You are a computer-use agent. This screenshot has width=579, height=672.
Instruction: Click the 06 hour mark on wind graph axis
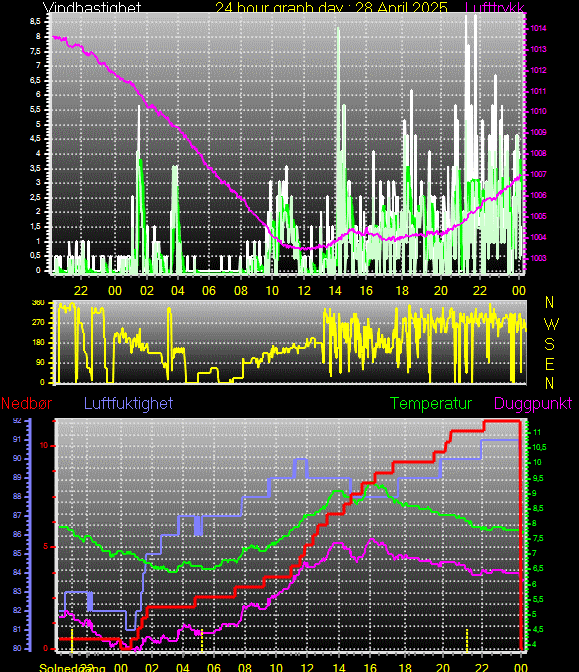coord(209,291)
